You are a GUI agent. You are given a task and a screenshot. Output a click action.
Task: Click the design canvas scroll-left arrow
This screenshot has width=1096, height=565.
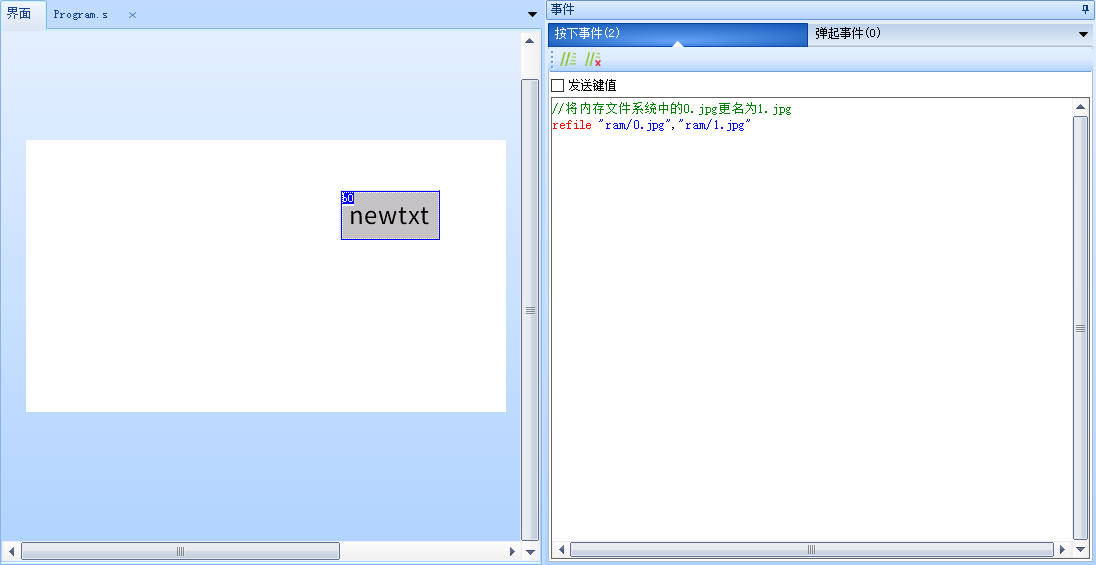[11, 551]
